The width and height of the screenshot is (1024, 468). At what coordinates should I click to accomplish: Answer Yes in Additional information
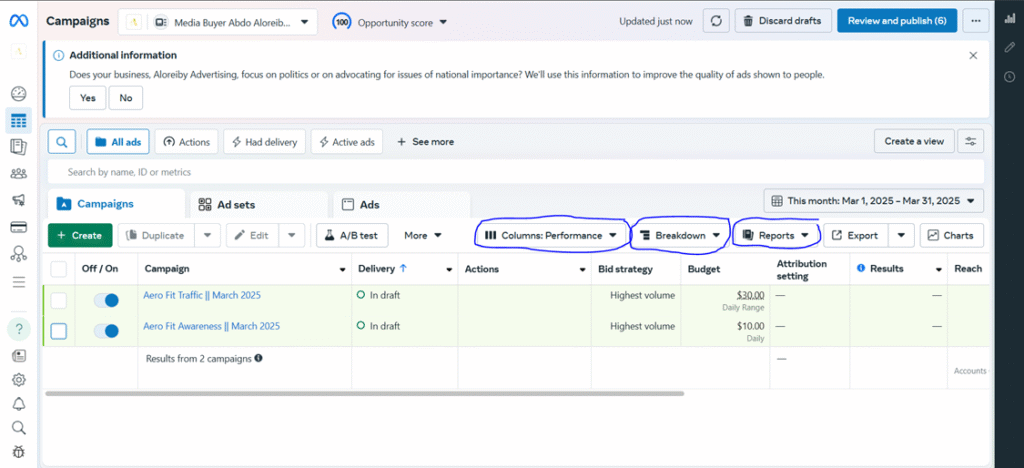click(x=88, y=98)
